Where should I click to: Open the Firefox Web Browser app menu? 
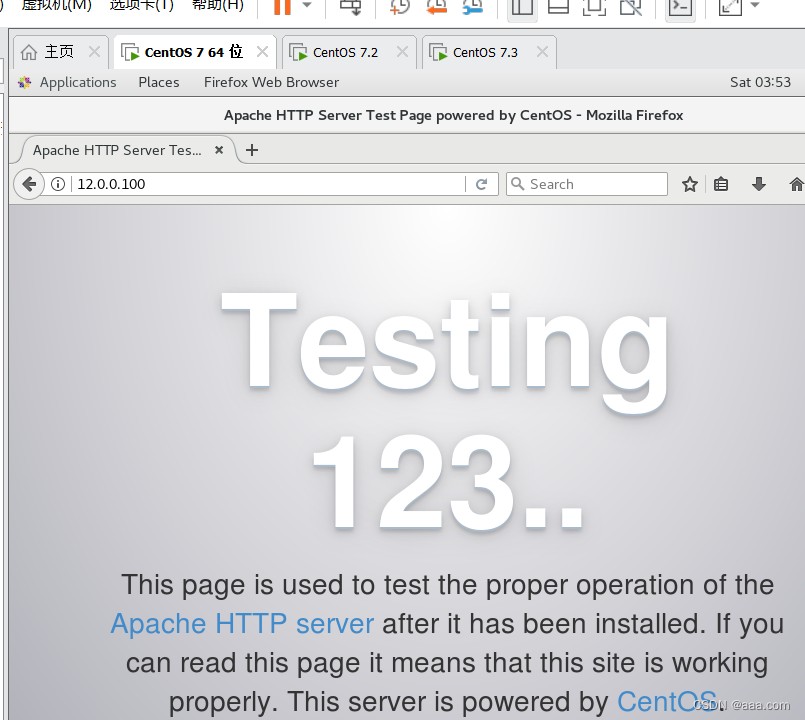pyautogui.click(x=271, y=82)
